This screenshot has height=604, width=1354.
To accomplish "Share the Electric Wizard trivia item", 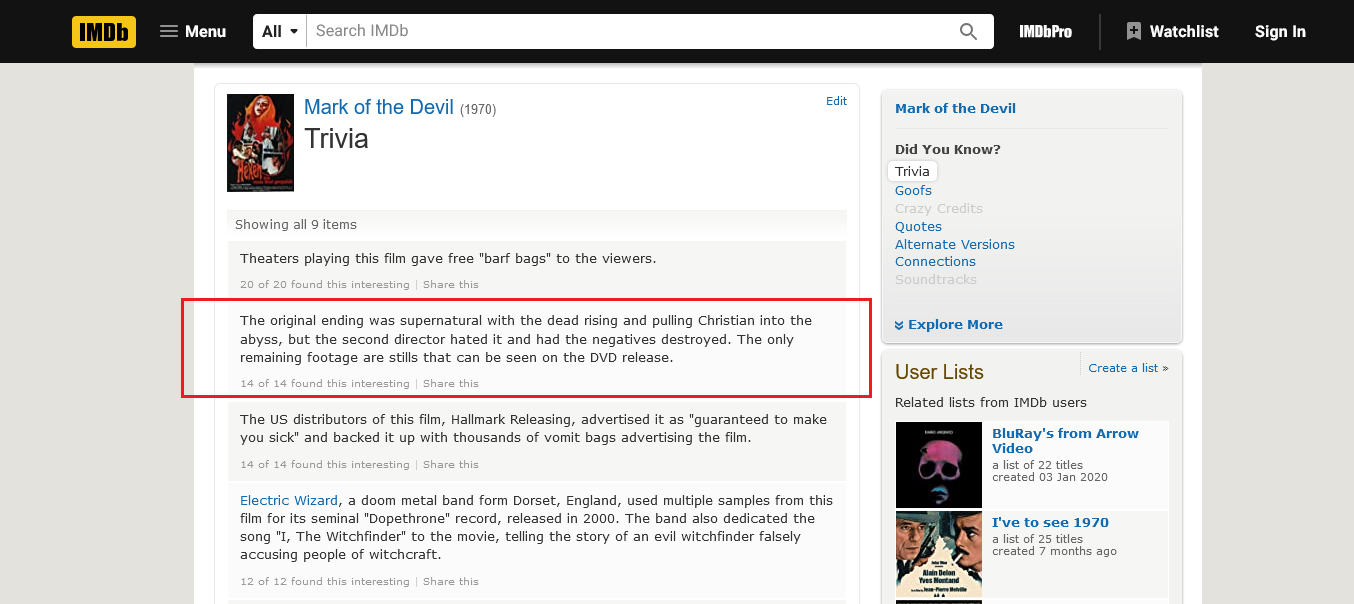I will coord(451,582).
